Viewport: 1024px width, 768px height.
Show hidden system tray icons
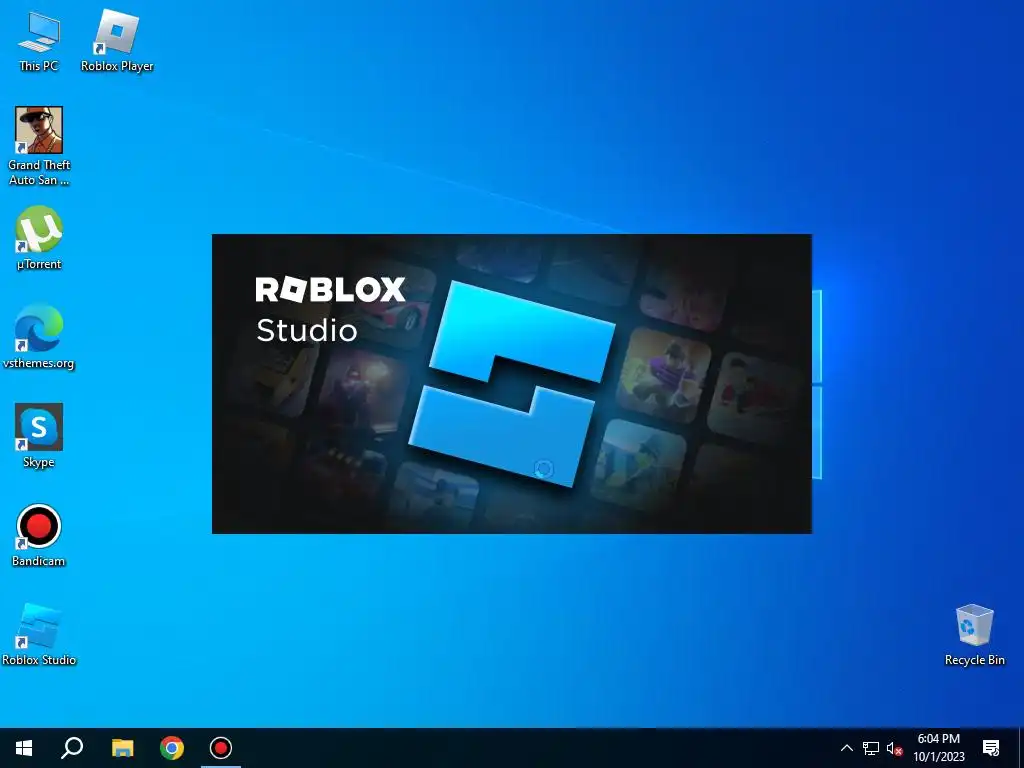[x=846, y=748]
